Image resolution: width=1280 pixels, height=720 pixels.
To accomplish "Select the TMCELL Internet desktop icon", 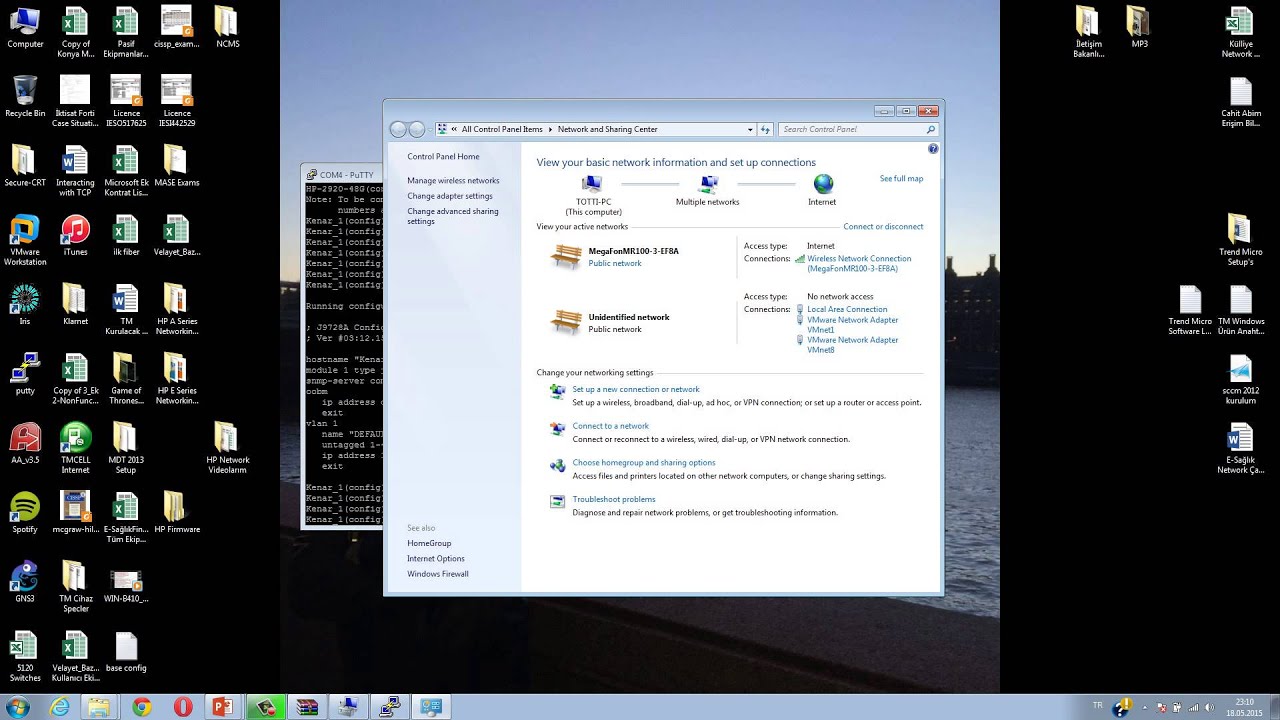I will [x=75, y=449].
